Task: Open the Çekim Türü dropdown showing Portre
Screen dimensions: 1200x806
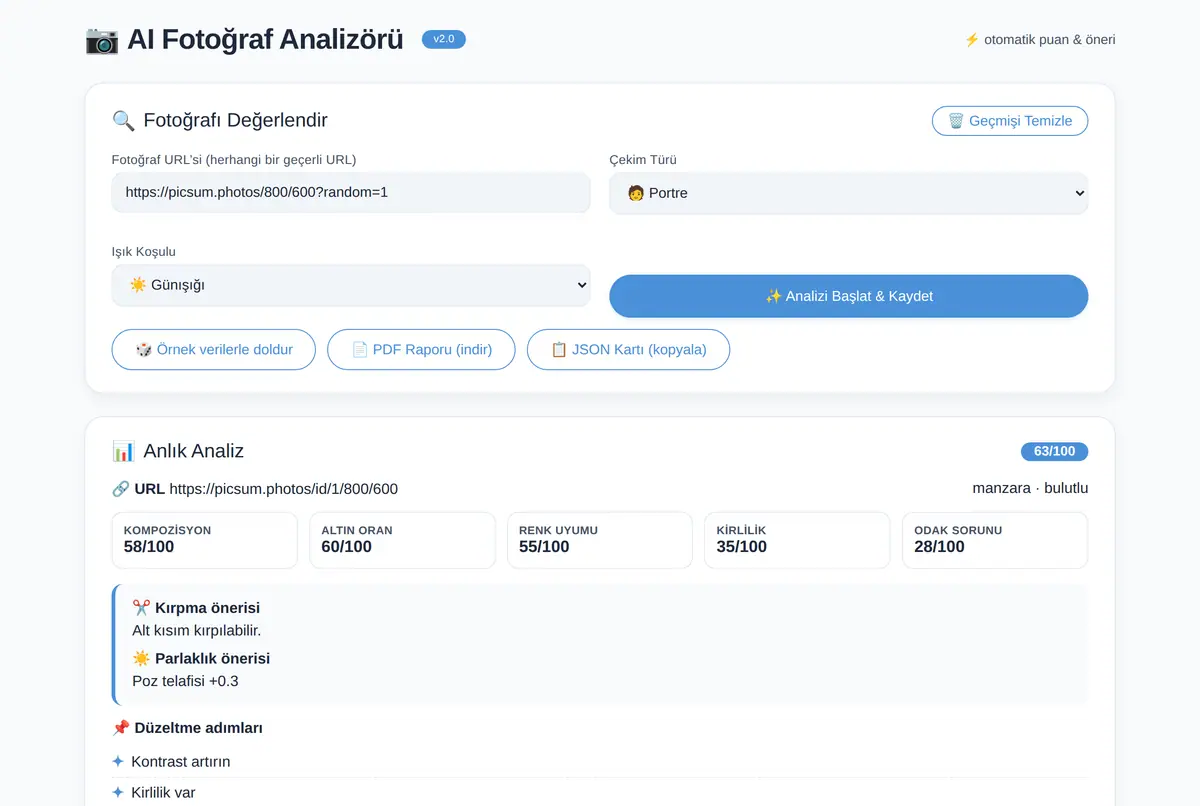Action: pyautogui.click(x=849, y=193)
